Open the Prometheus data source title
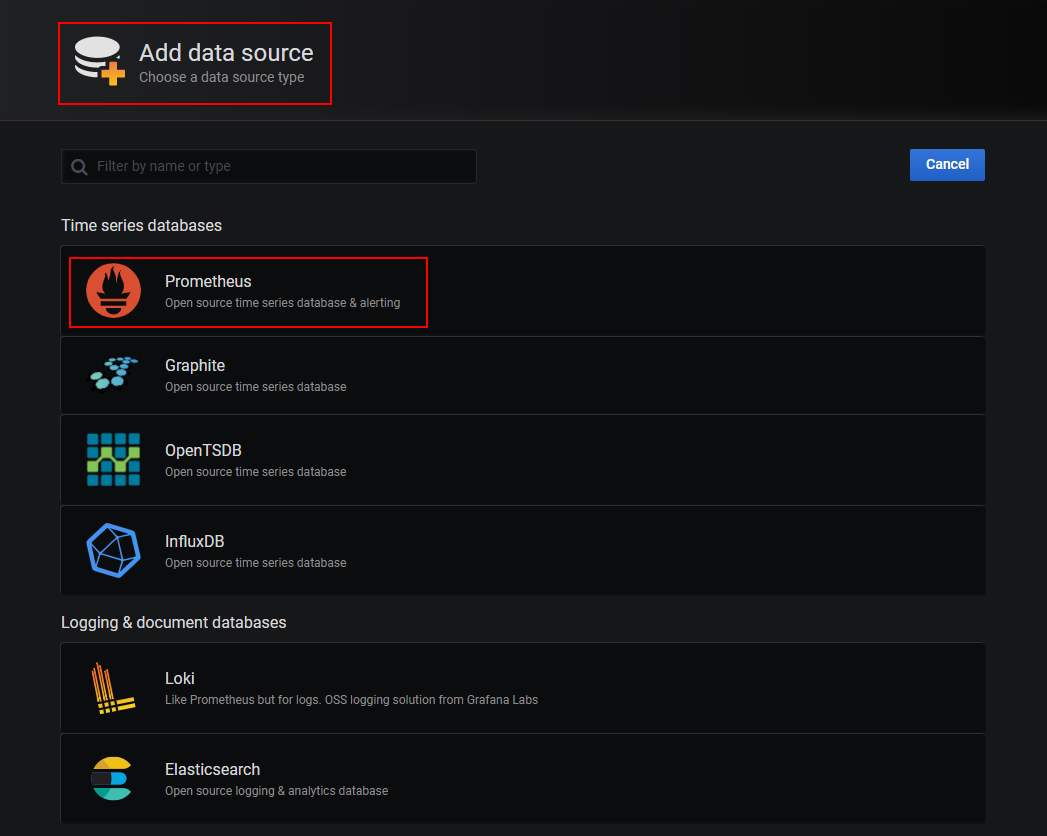This screenshot has height=836, width=1047. tap(208, 282)
